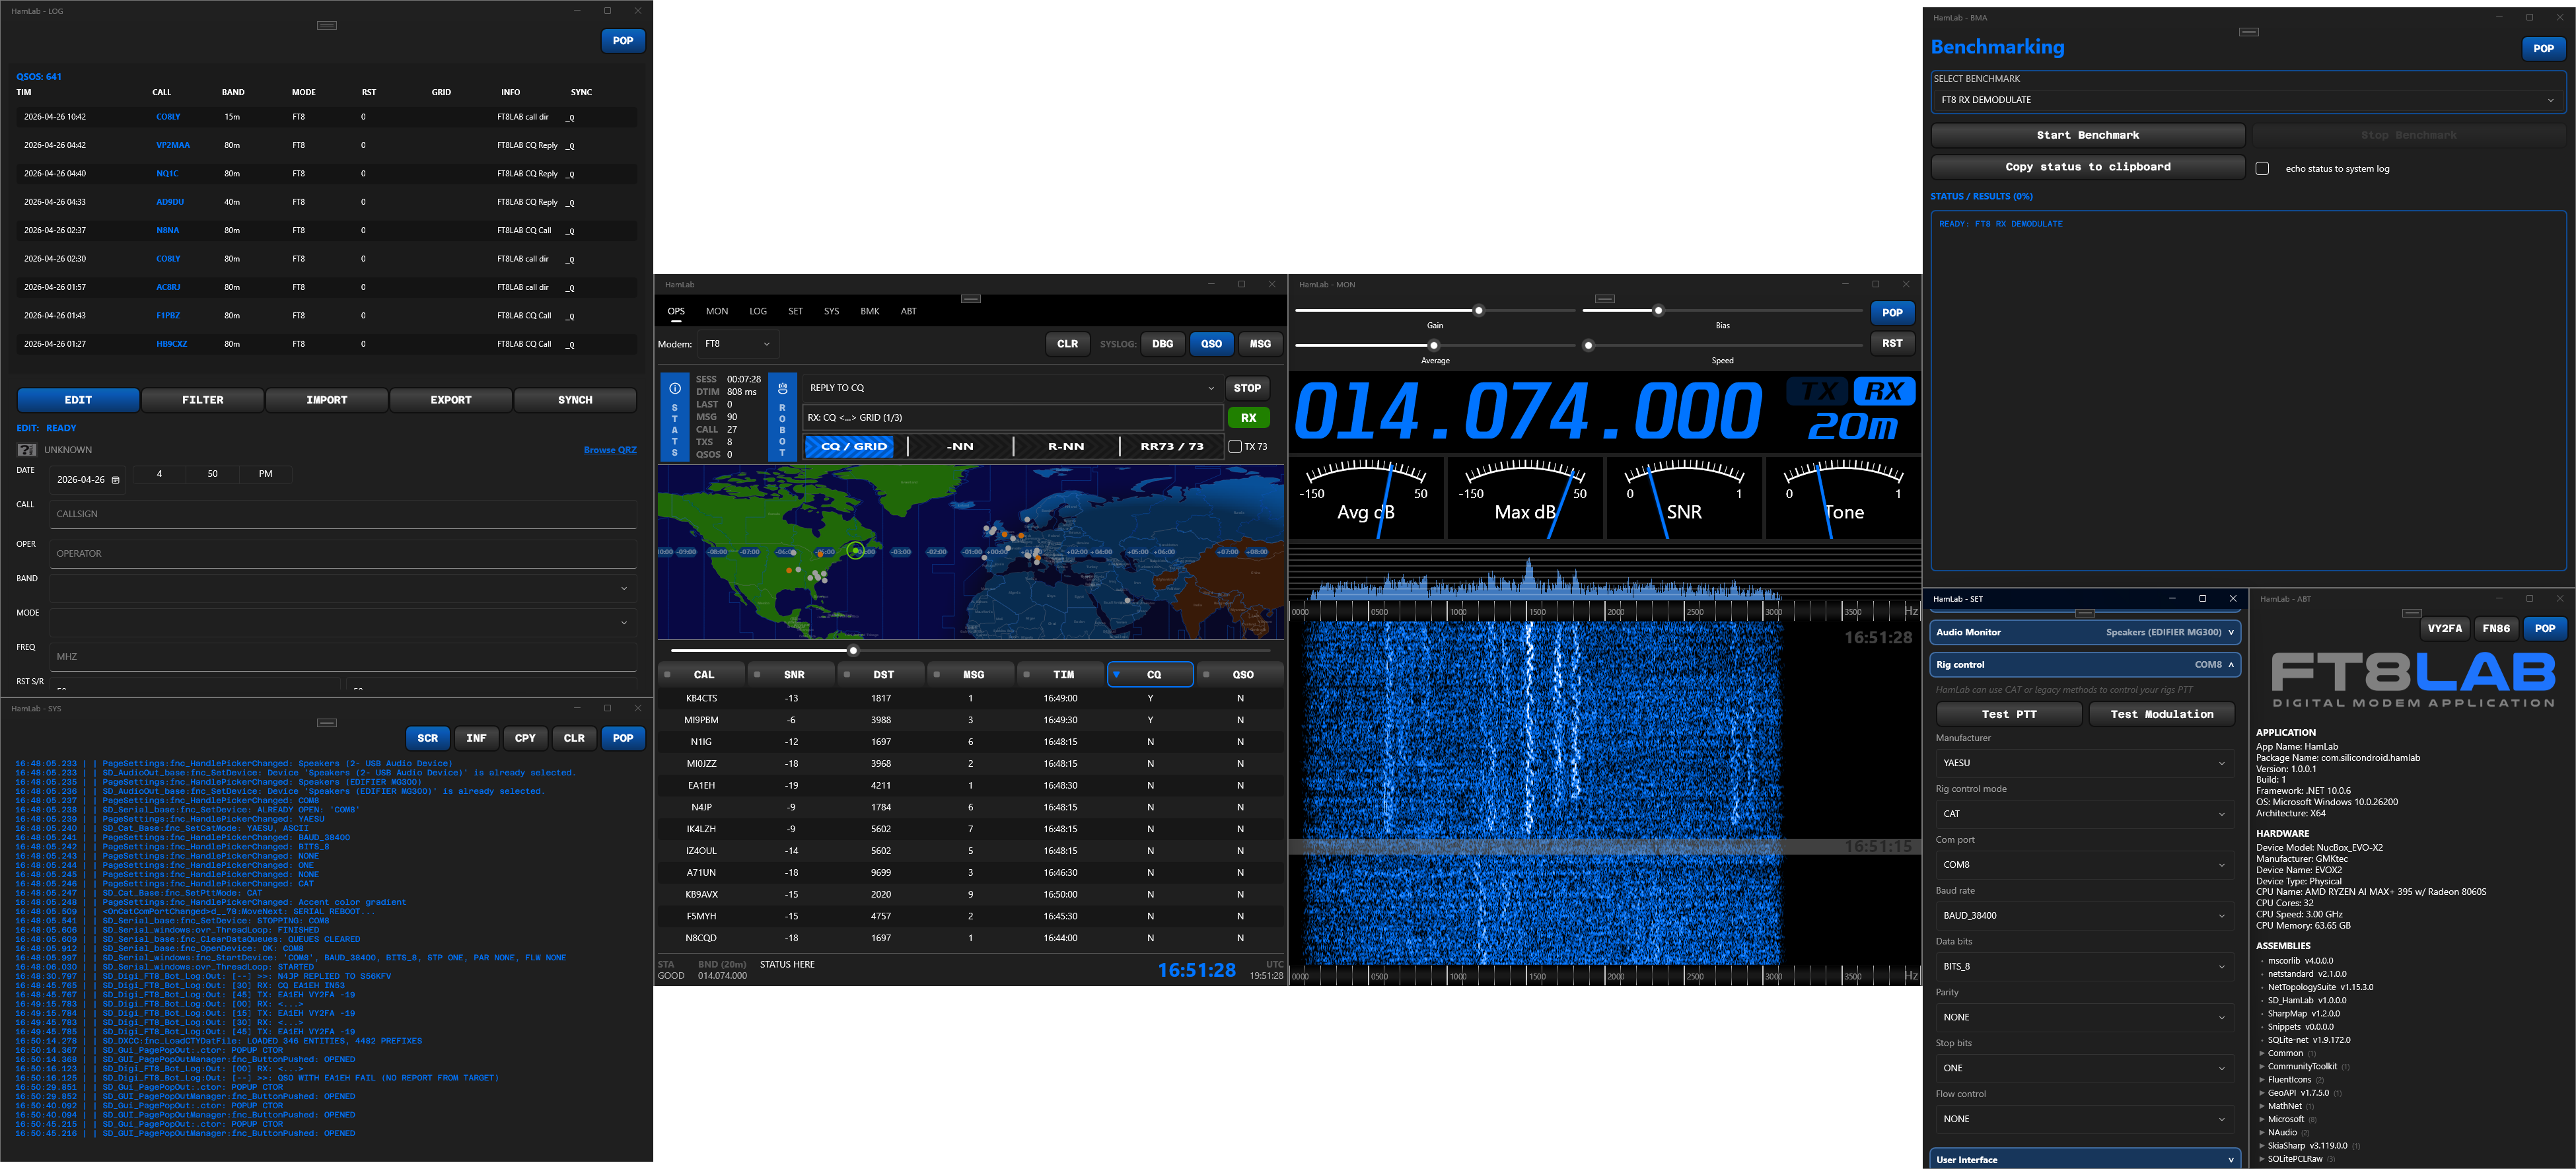This screenshot has width=2576, height=1169.
Task: Click the MHZ frequency input field
Action: pos(343,656)
